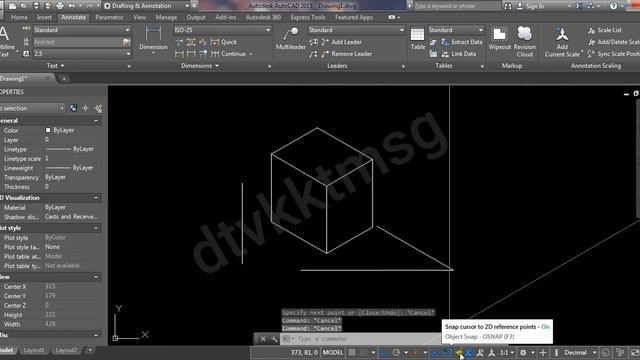Click the Undo arrow in quick access toolbar
This screenshot has height=360, width=640.
click(x=72, y=6)
